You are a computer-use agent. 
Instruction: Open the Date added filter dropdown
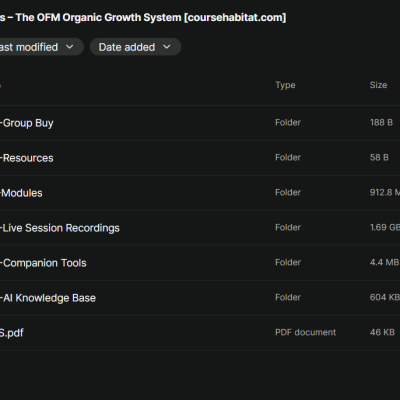click(135, 47)
